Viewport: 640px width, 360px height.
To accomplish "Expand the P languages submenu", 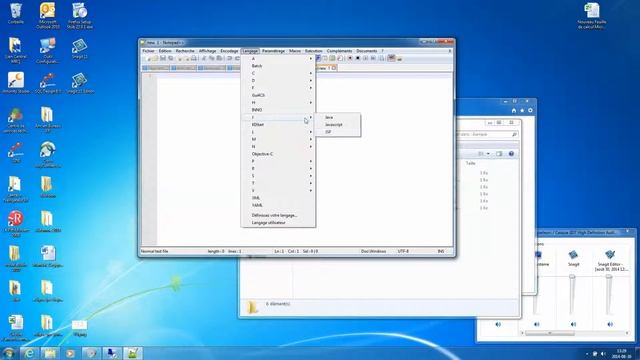I will coord(278,161).
